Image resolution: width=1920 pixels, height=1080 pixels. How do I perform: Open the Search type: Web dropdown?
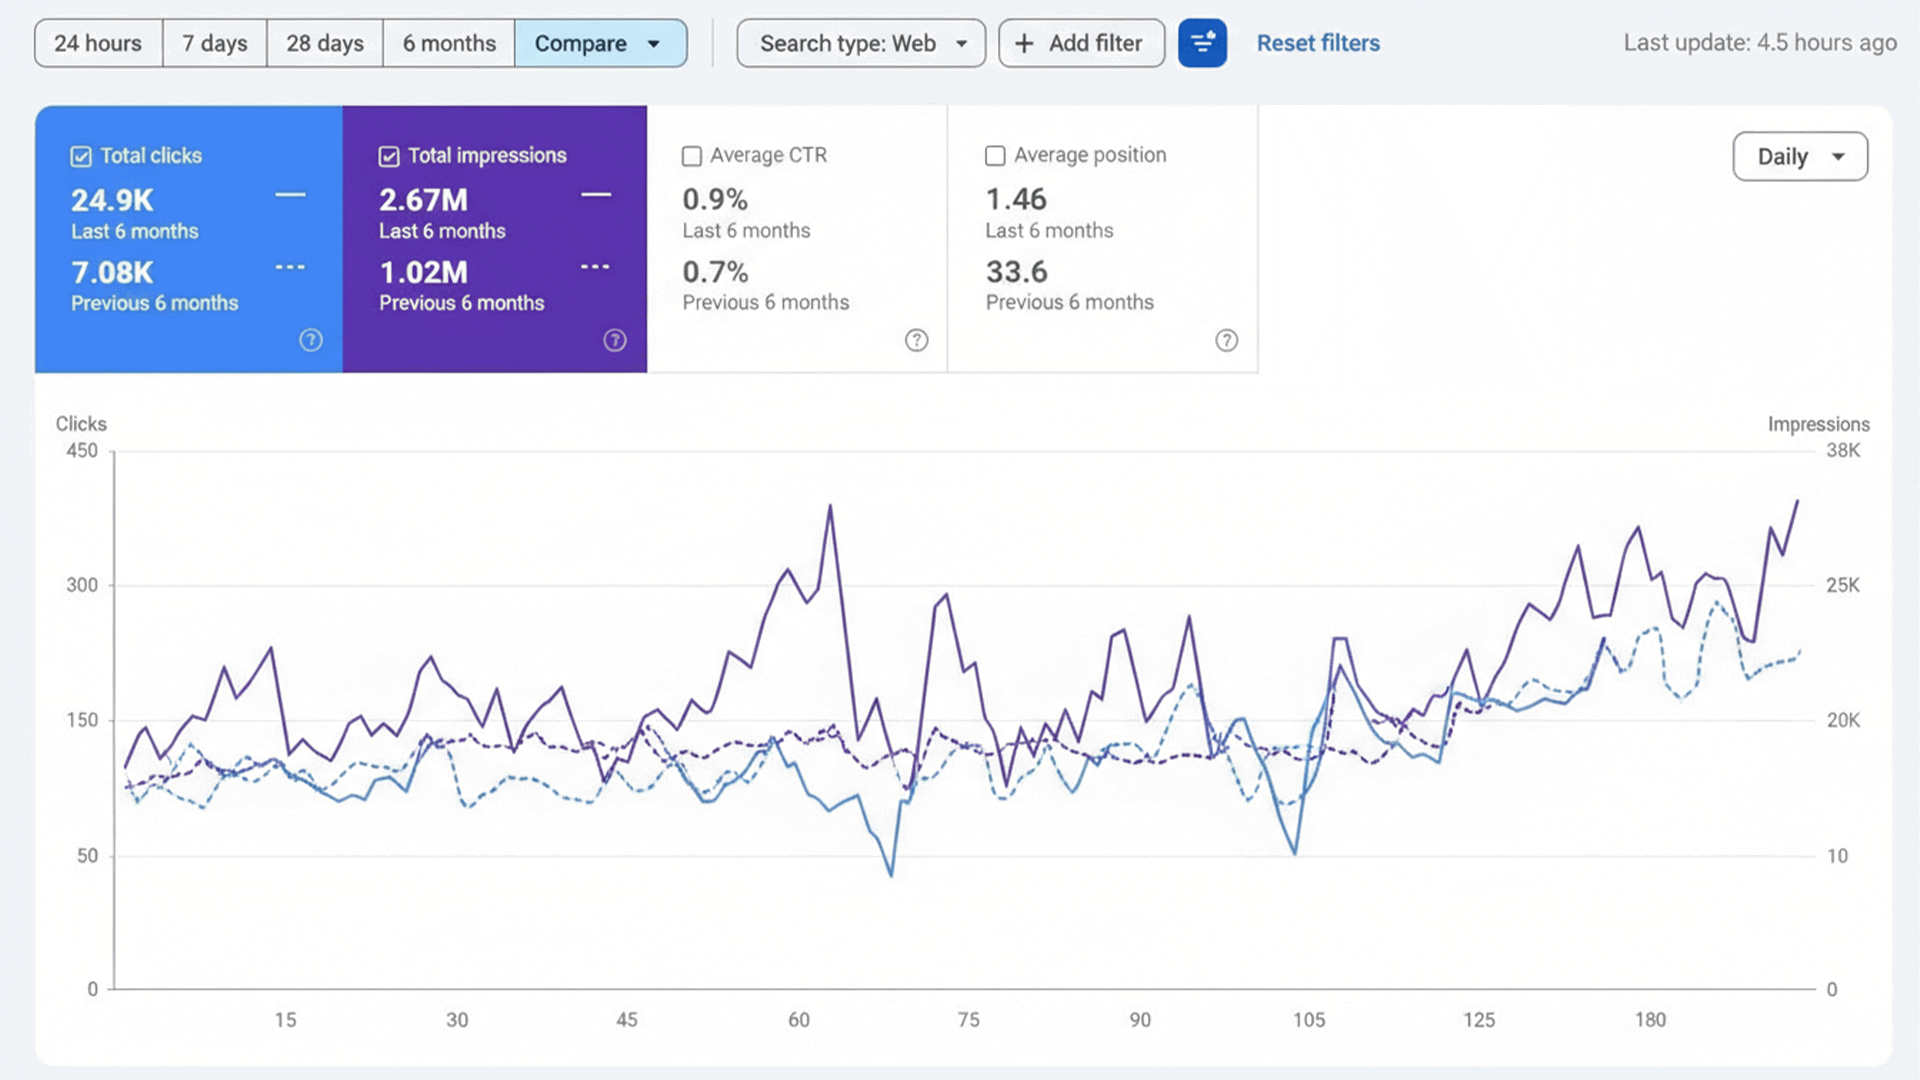[861, 43]
